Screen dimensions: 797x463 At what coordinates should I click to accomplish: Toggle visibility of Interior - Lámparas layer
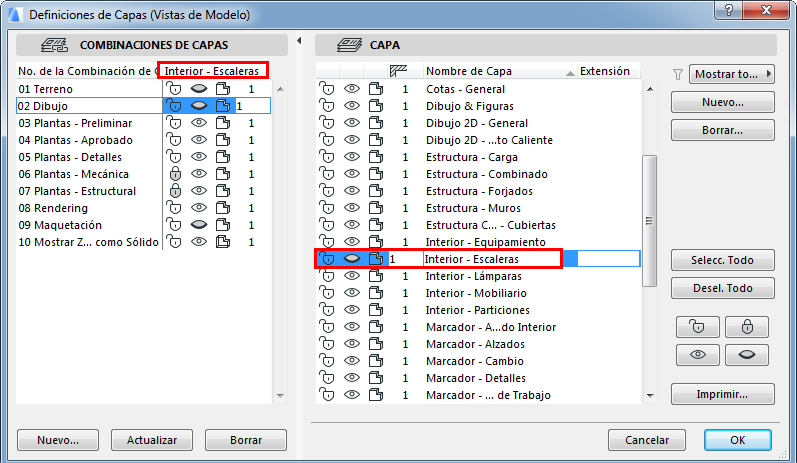click(x=351, y=276)
